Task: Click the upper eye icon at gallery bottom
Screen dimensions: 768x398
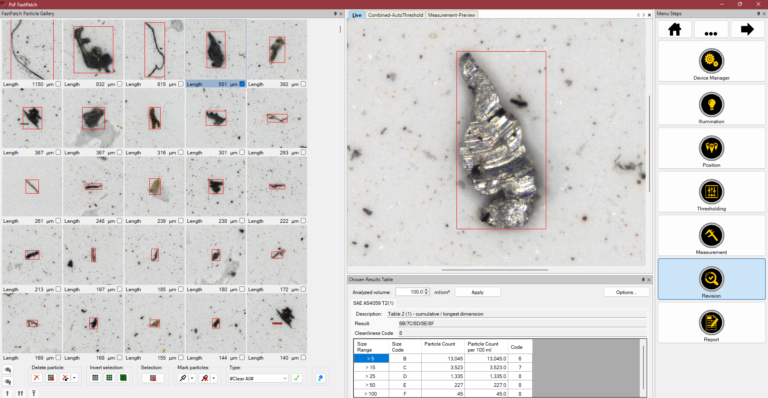Action: [8, 370]
